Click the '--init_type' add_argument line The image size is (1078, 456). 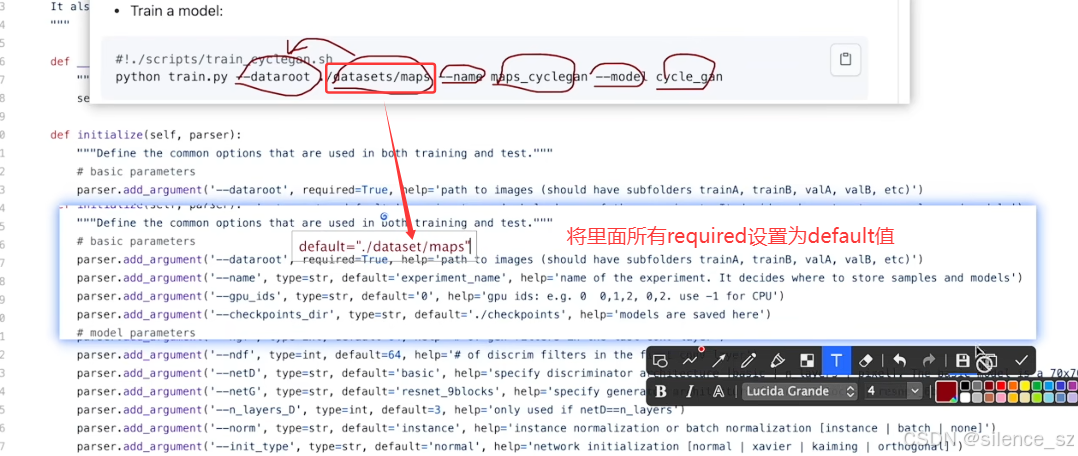tap(519, 447)
